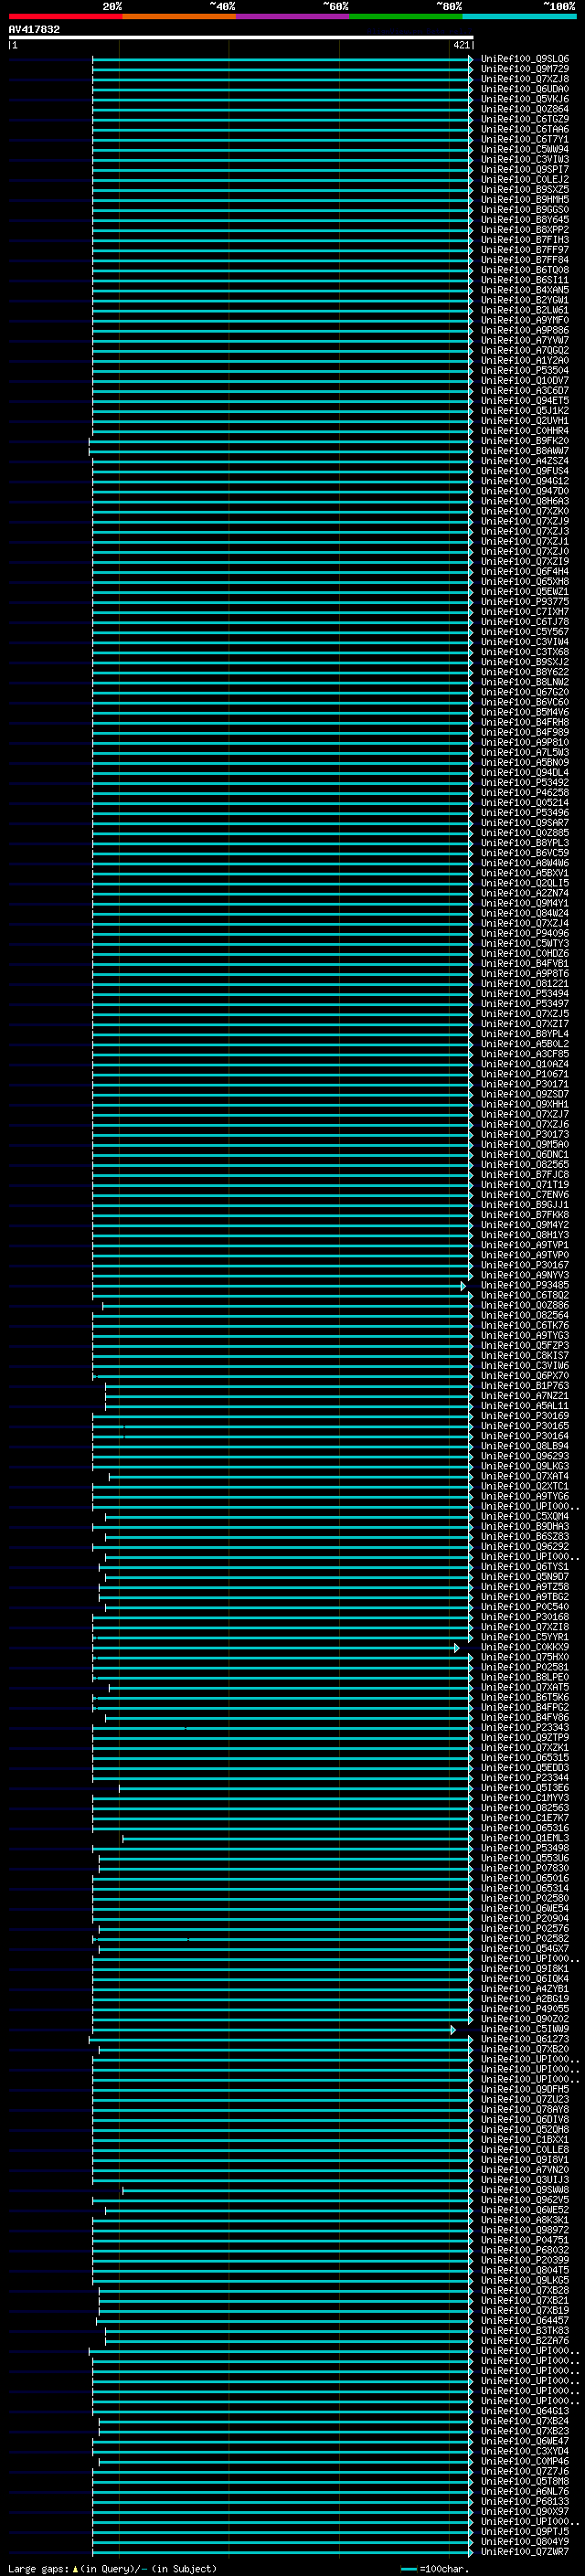The image size is (585, 2576).
Task: Open hit UniRef100_Q9SLQ6
Action: (524, 59)
